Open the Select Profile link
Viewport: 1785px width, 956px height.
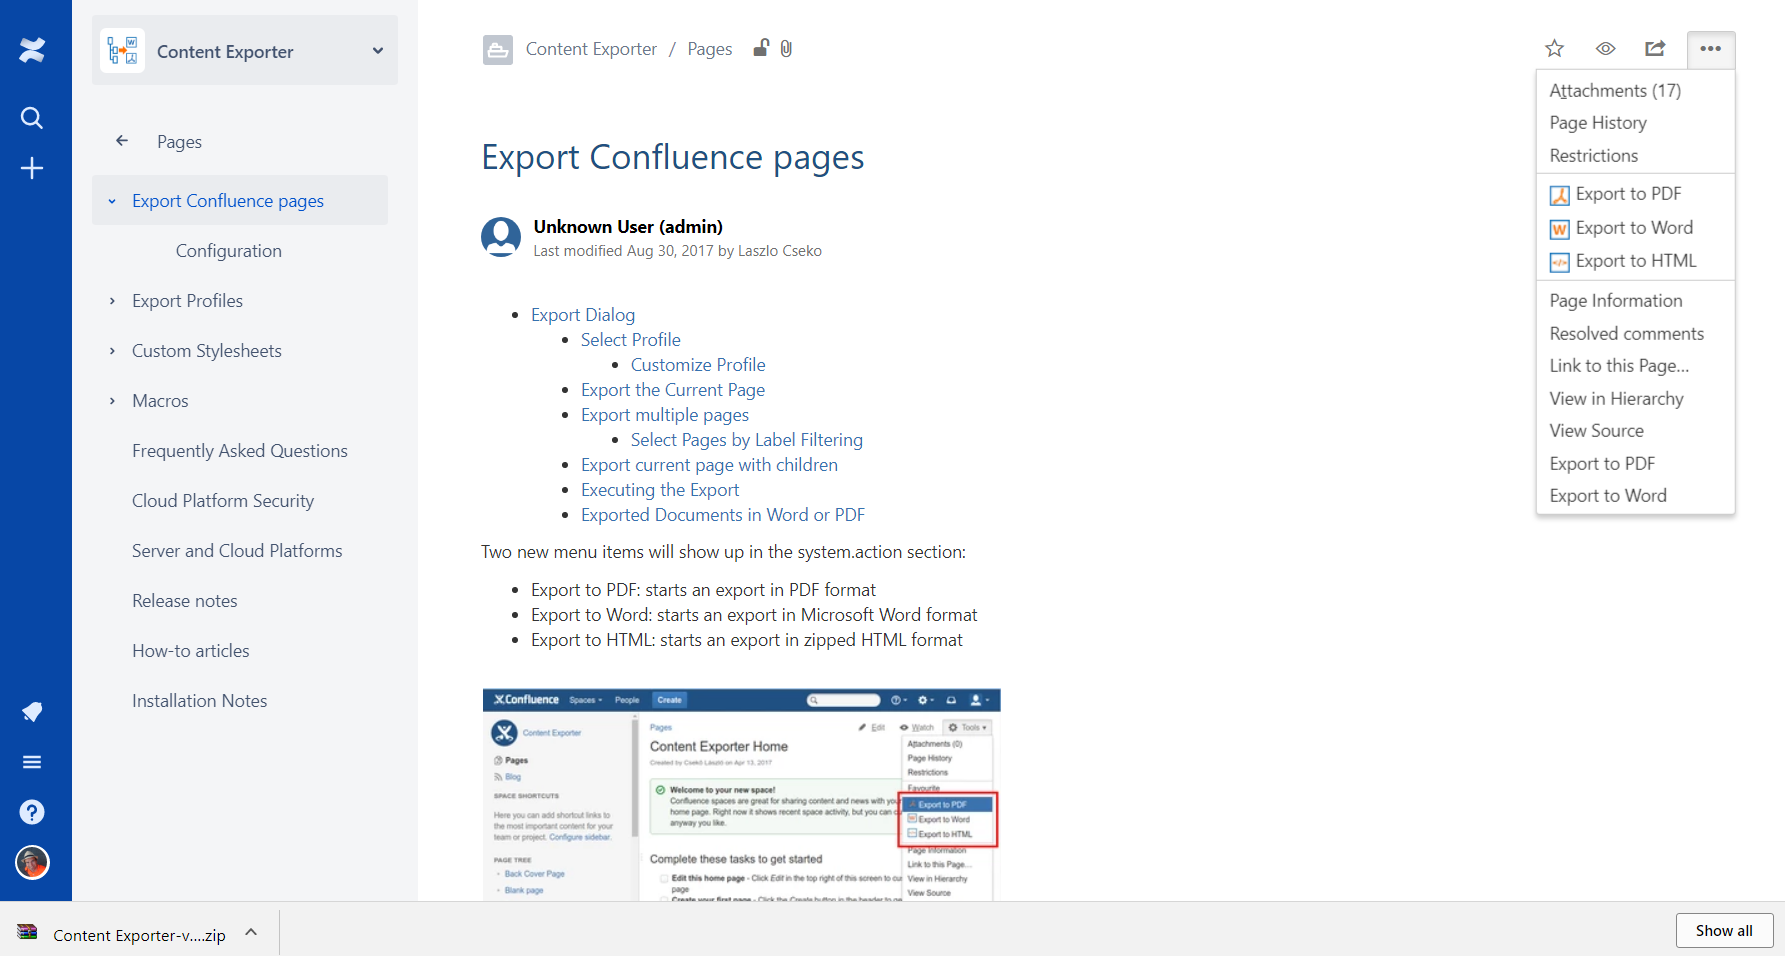(x=630, y=339)
